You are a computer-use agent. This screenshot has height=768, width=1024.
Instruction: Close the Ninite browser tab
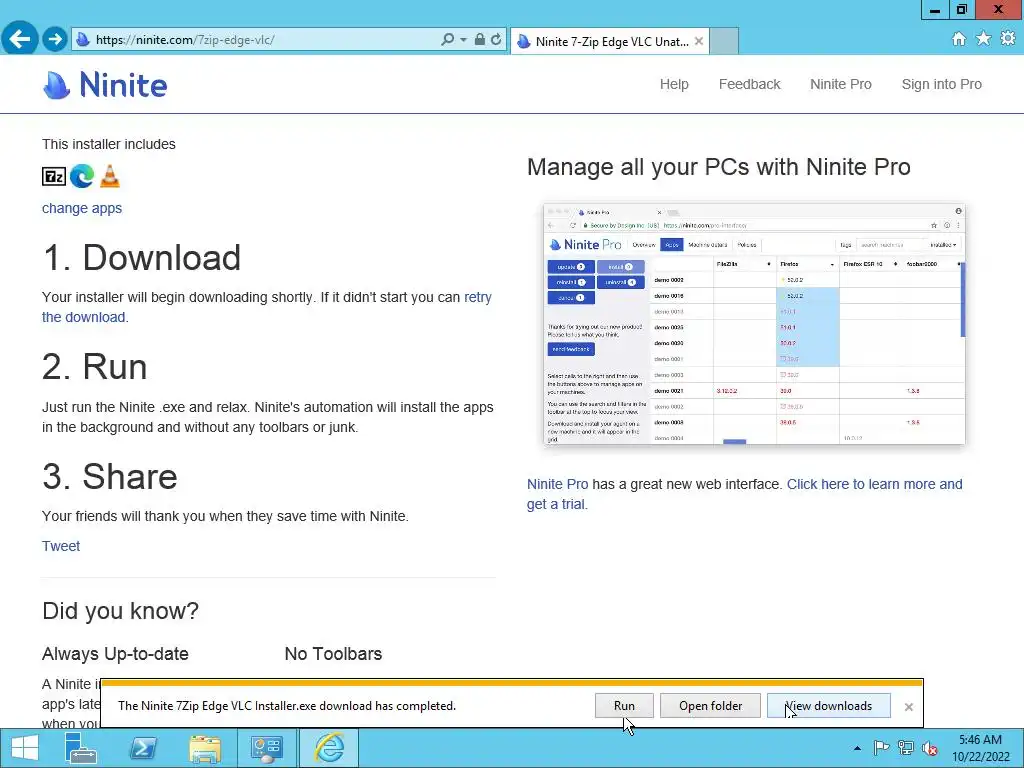[x=699, y=41]
